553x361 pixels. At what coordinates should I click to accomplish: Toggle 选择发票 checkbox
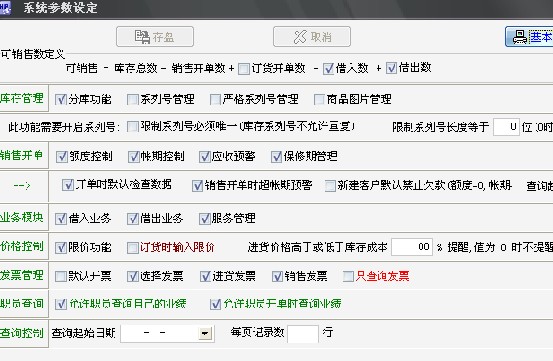point(133,276)
